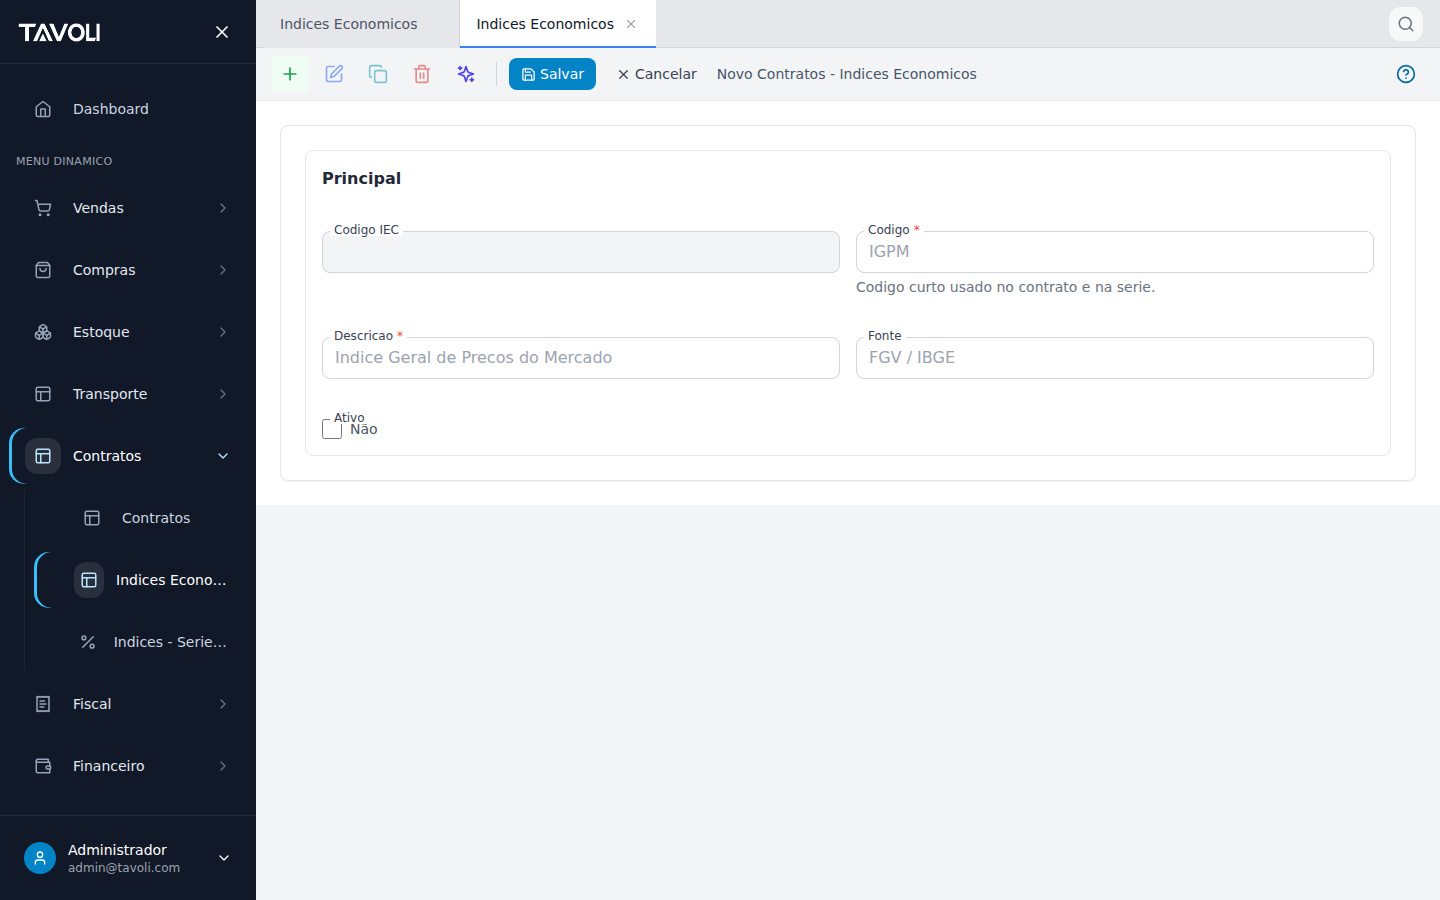Open Dashboard from the sidebar
This screenshot has width=1440, height=900.
pos(128,109)
